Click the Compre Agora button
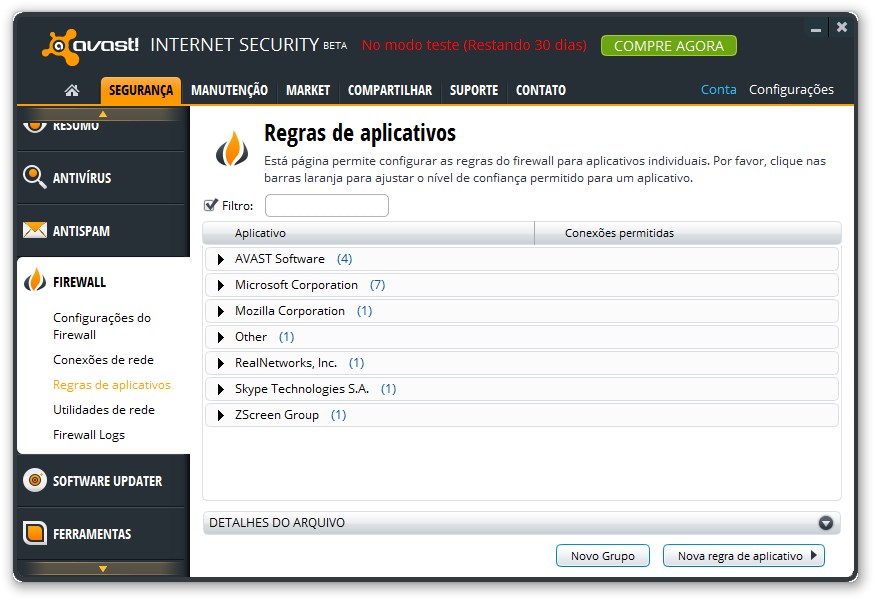Viewport: 875px width, 601px height. tap(668, 45)
